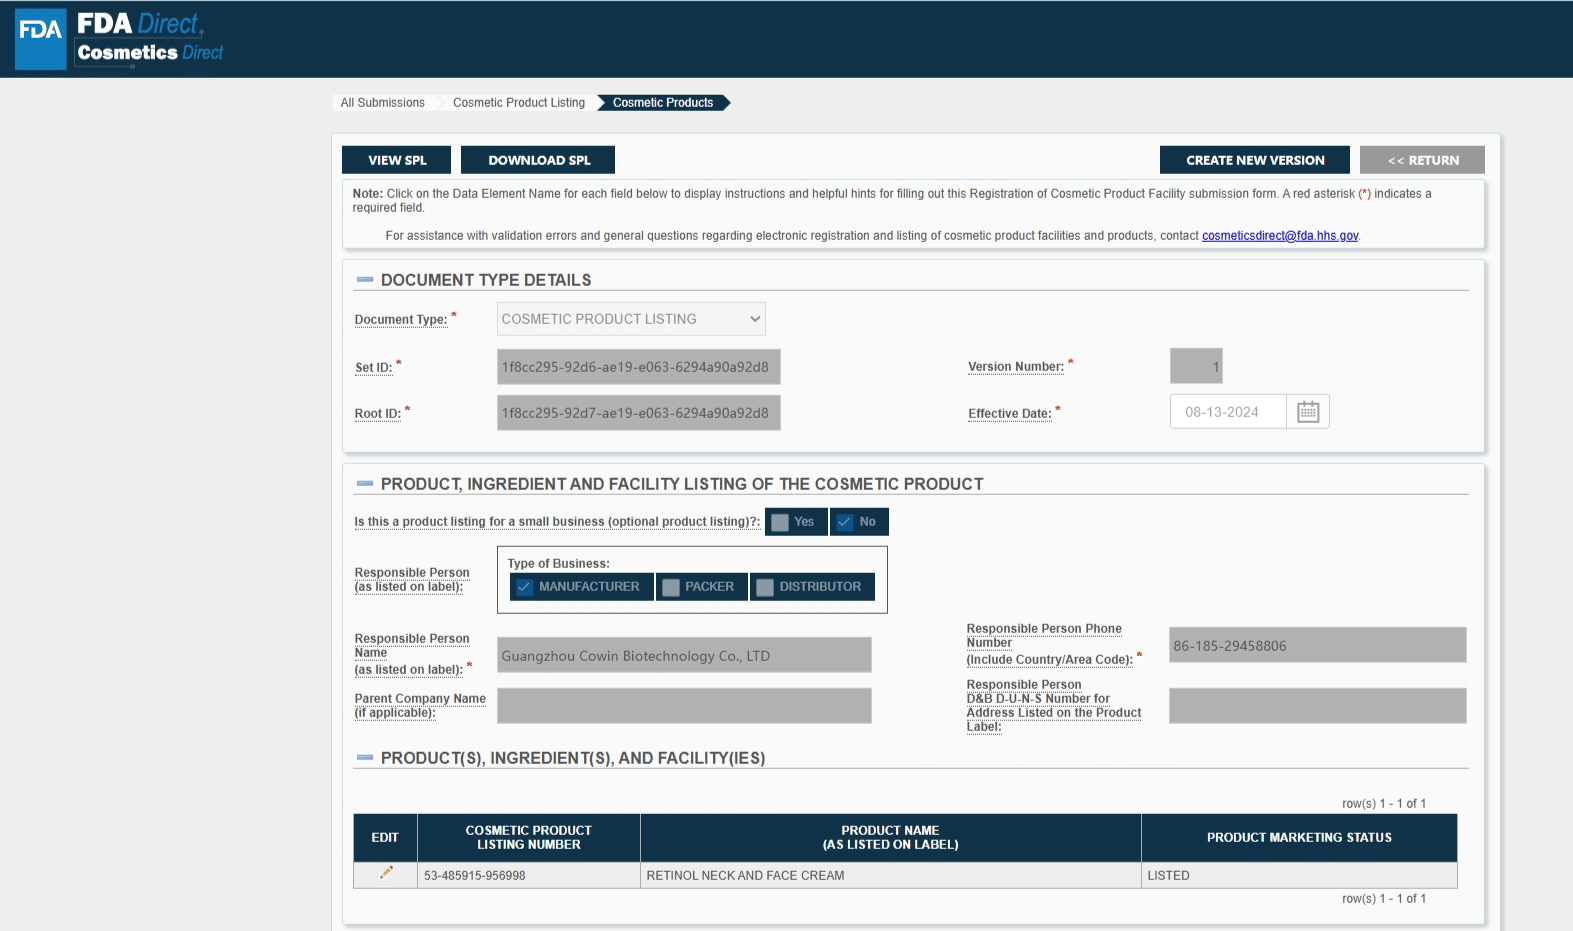Click the Document Type label for hints
1573x931 pixels.
click(x=401, y=320)
